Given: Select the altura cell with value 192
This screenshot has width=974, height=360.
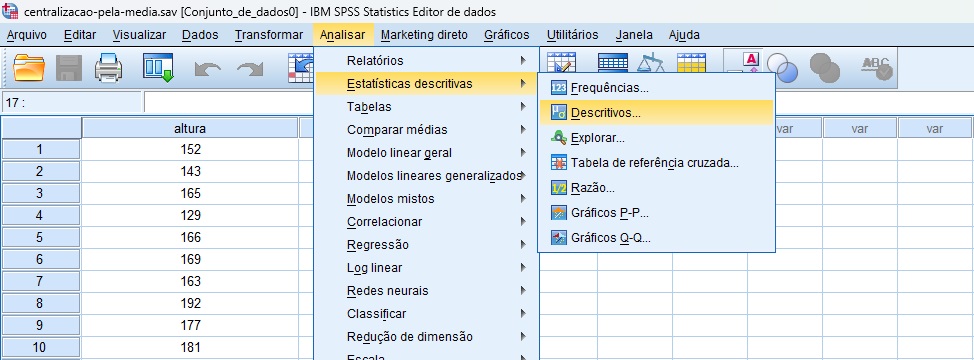Looking at the screenshot, I should [190, 303].
